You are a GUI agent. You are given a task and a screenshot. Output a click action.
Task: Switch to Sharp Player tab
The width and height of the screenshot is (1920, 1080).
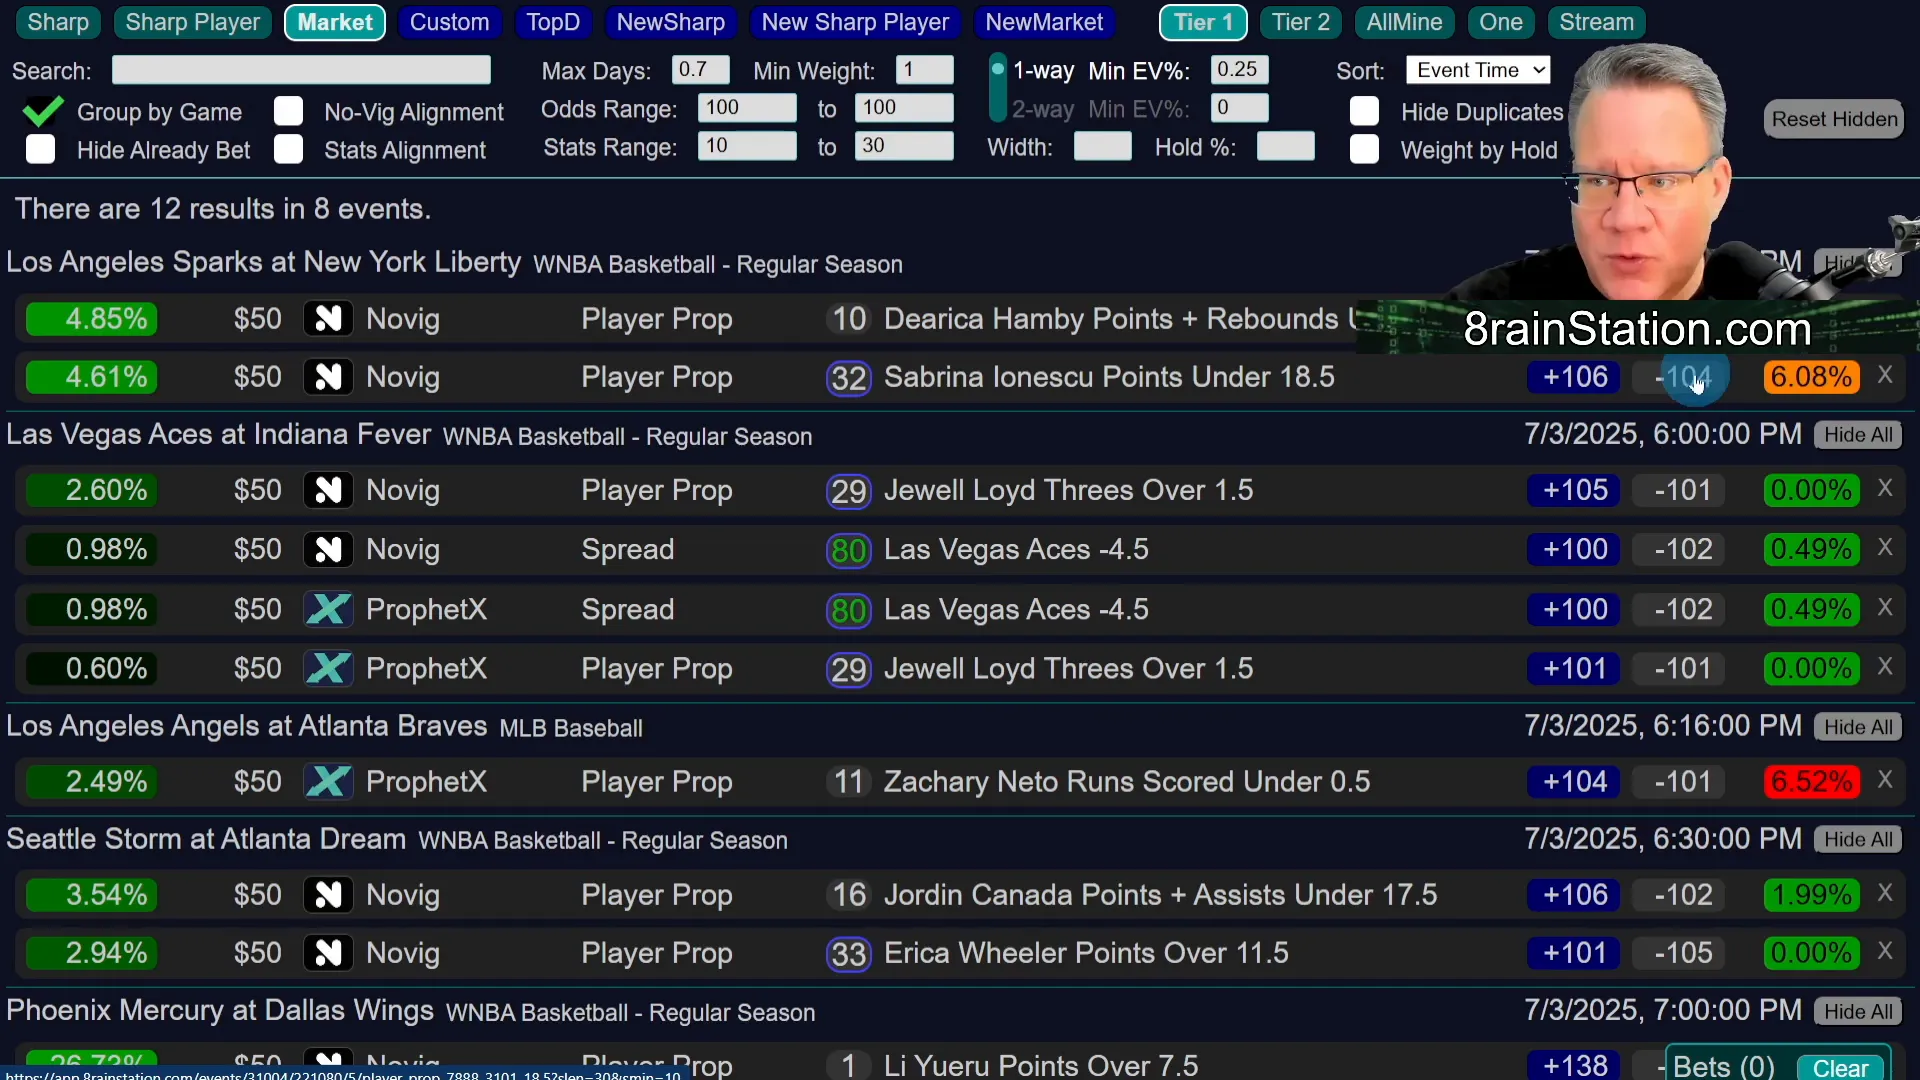point(192,22)
